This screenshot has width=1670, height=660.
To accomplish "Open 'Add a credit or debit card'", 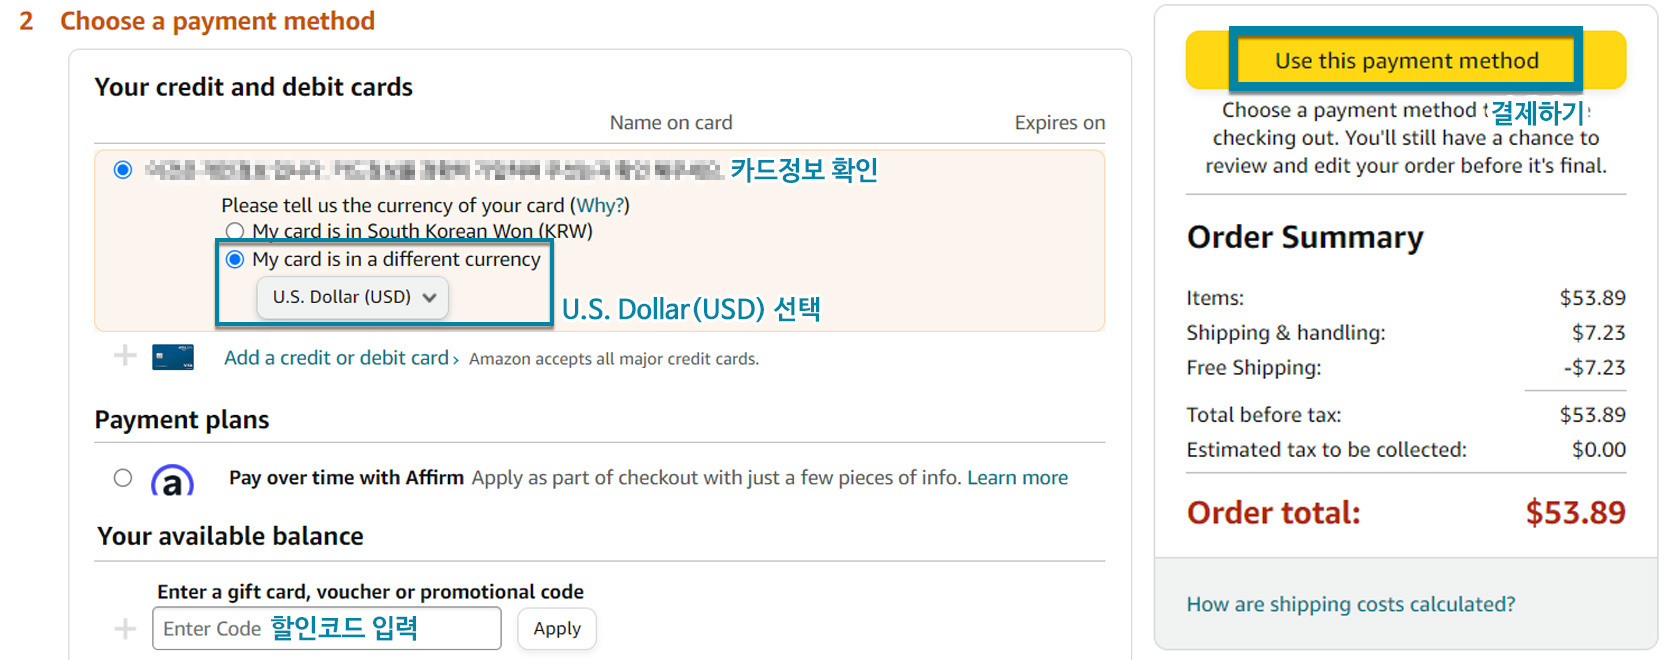I will [336, 357].
